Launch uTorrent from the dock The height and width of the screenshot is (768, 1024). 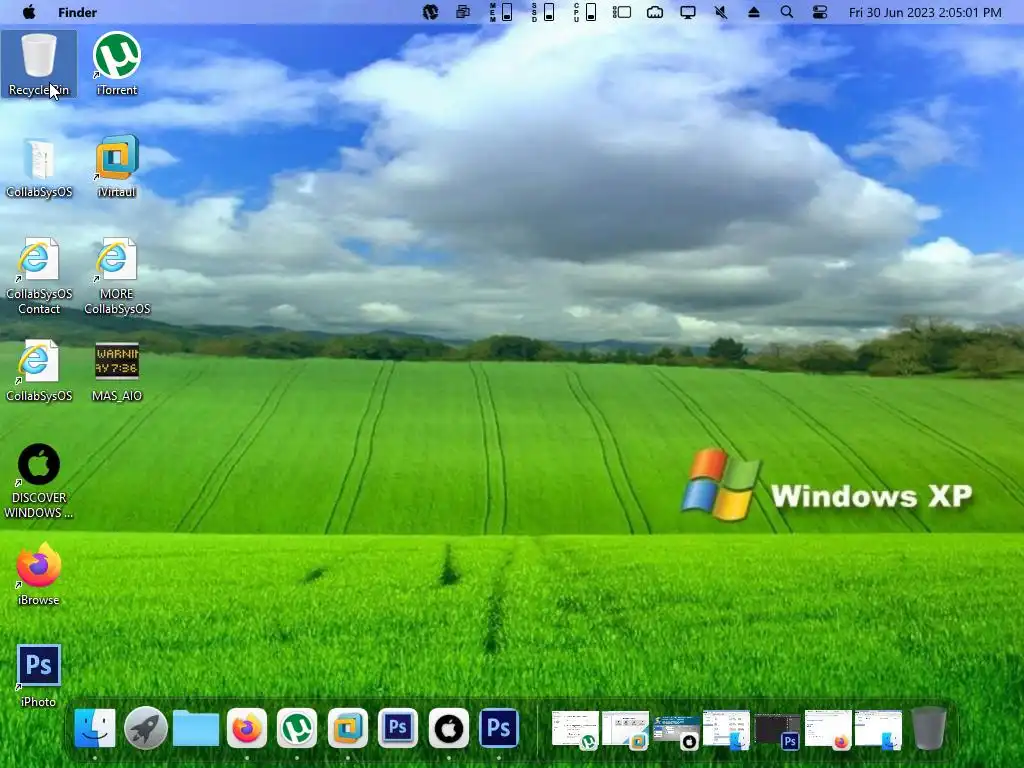coord(297,728)
